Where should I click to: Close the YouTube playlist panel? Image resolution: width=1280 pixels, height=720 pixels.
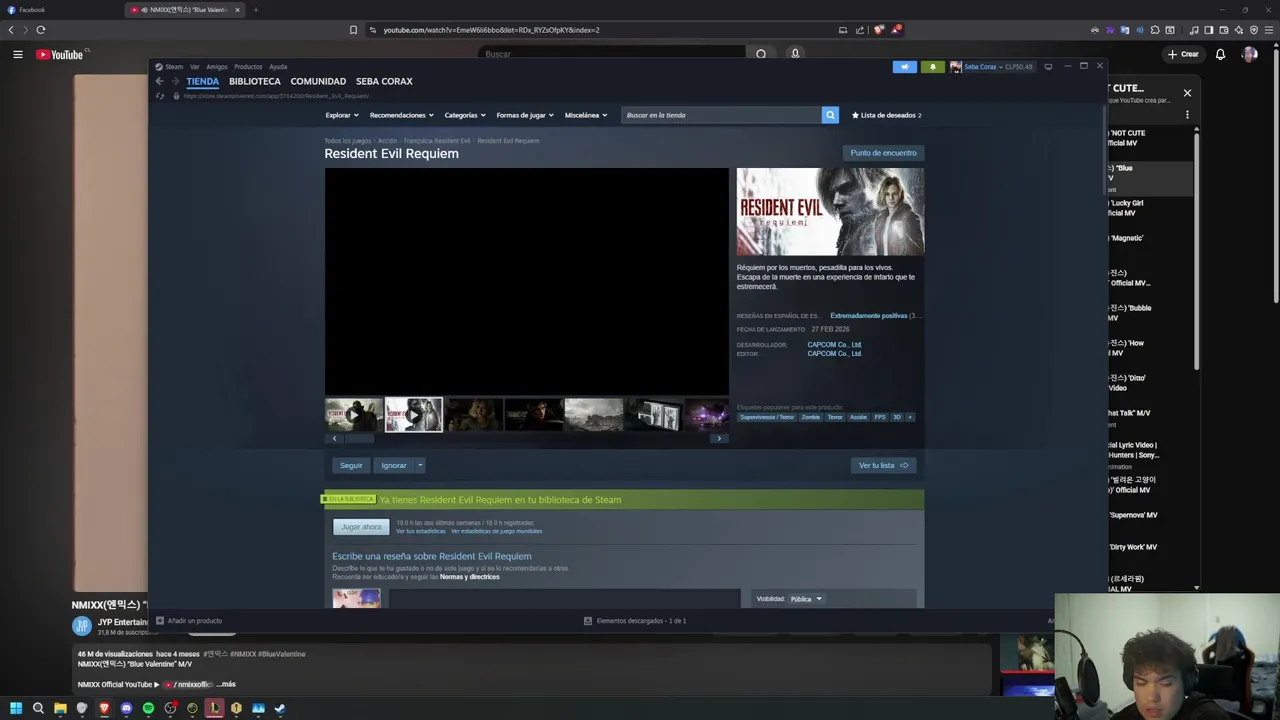(1187, 93)
